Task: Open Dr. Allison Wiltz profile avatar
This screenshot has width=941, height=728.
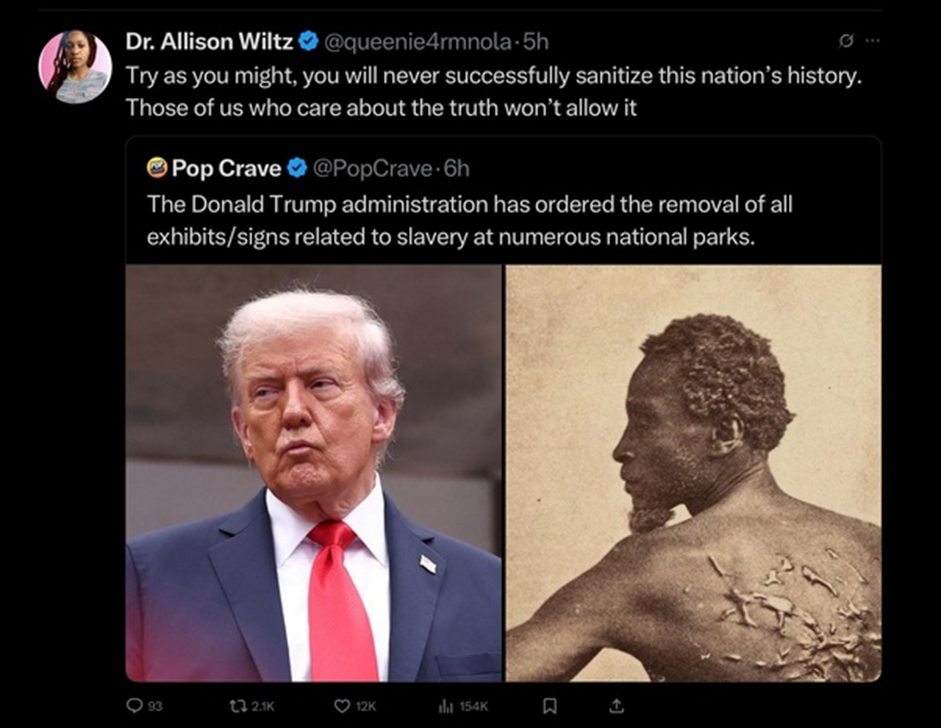Action: pyautogui.click(x=75, y=67)
